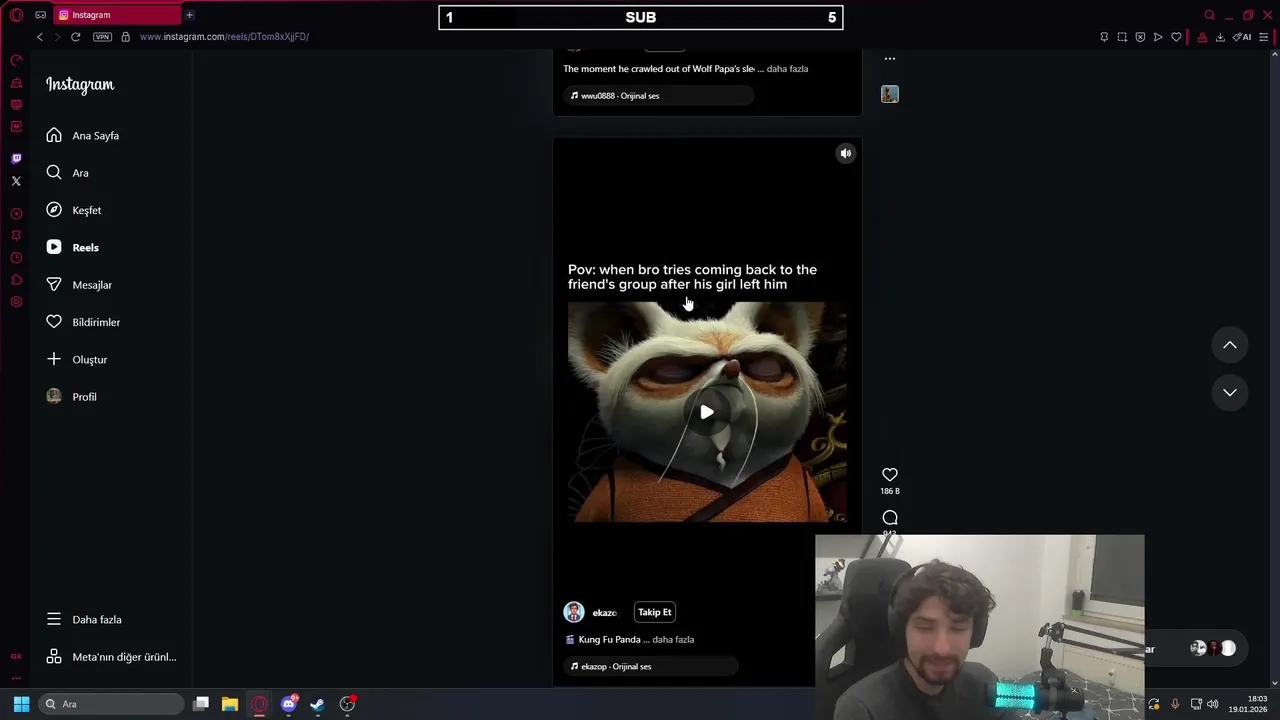Click Takip Et follow button
Viewport: 1280px width, 720px height.
655,612
